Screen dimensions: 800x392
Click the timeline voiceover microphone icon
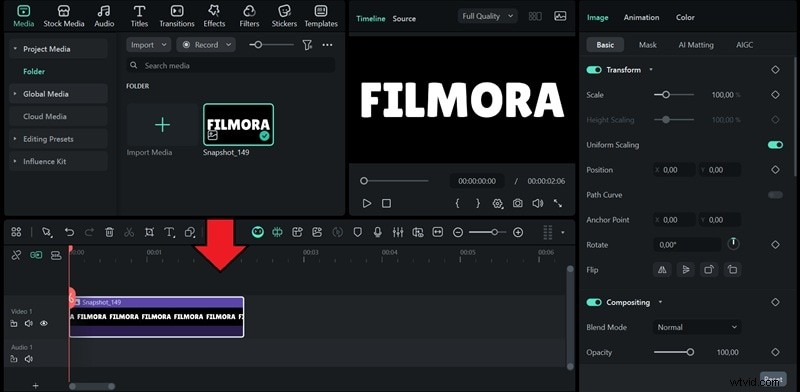378,233
